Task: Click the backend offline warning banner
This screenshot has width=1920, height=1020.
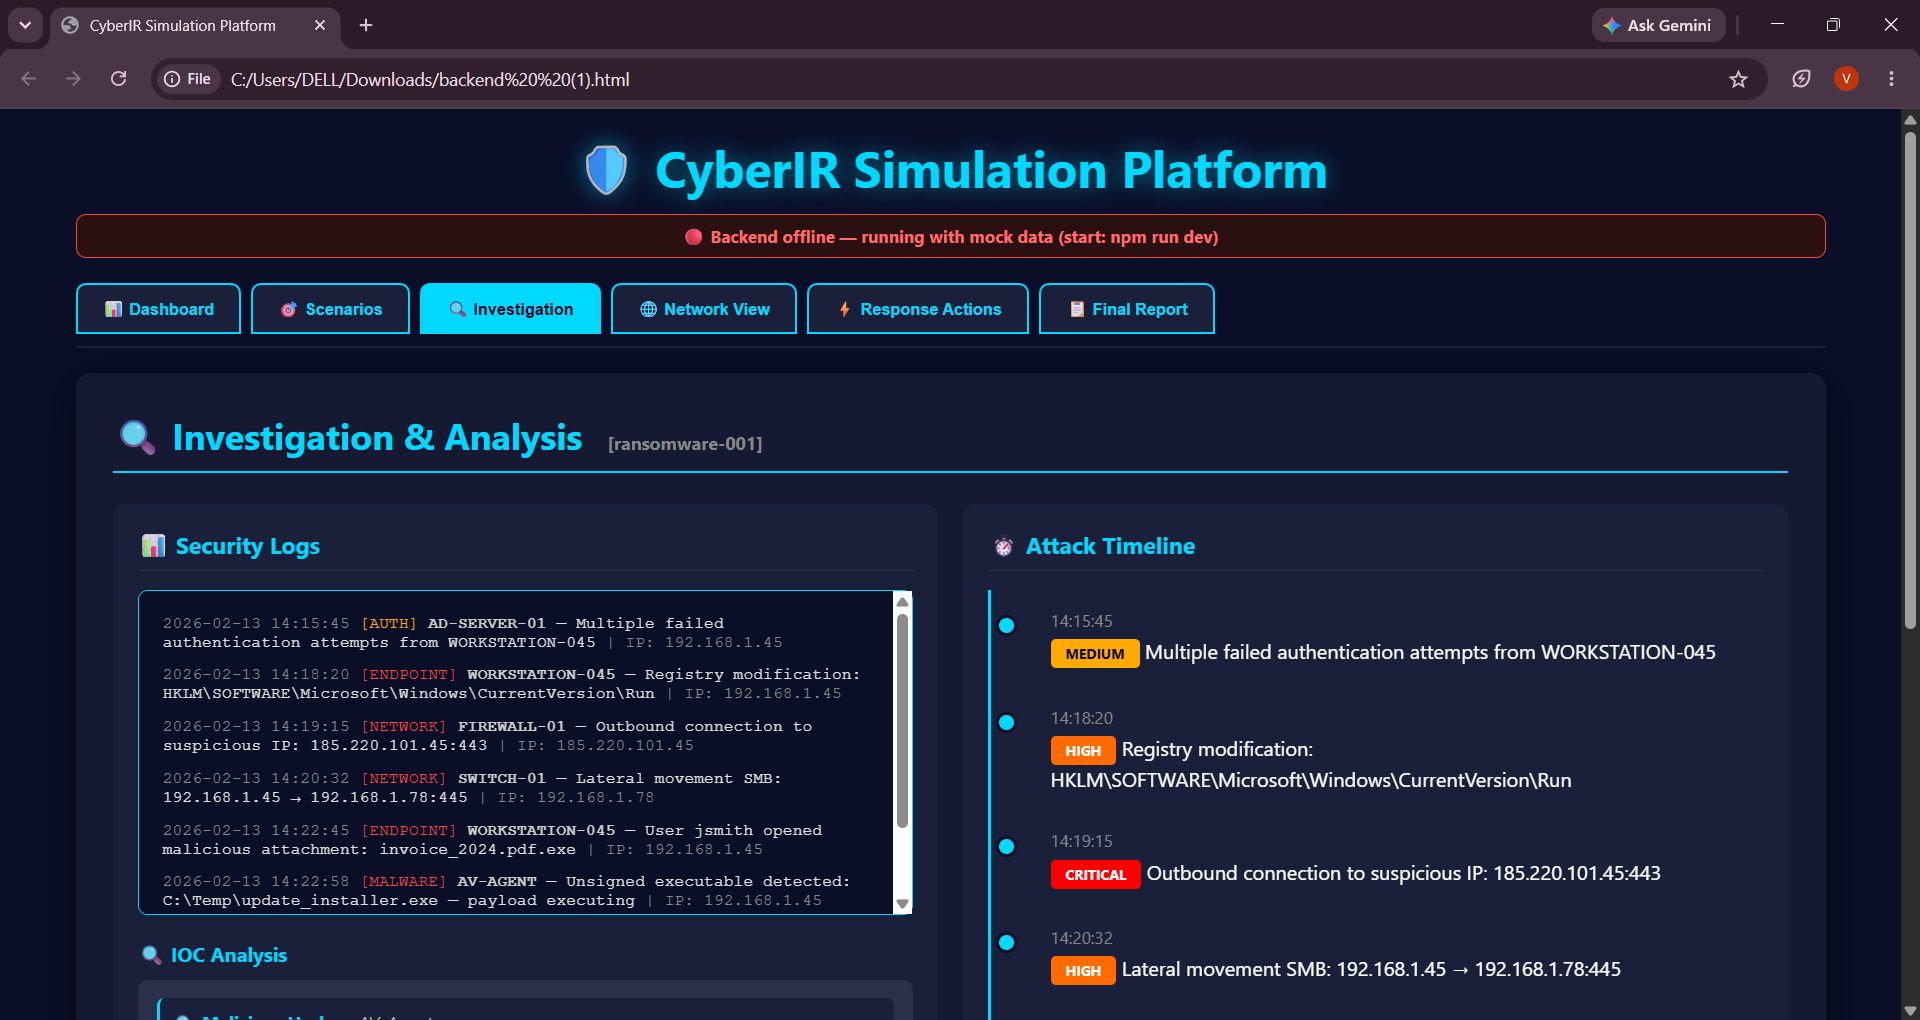Action: (x=951, y=236)
